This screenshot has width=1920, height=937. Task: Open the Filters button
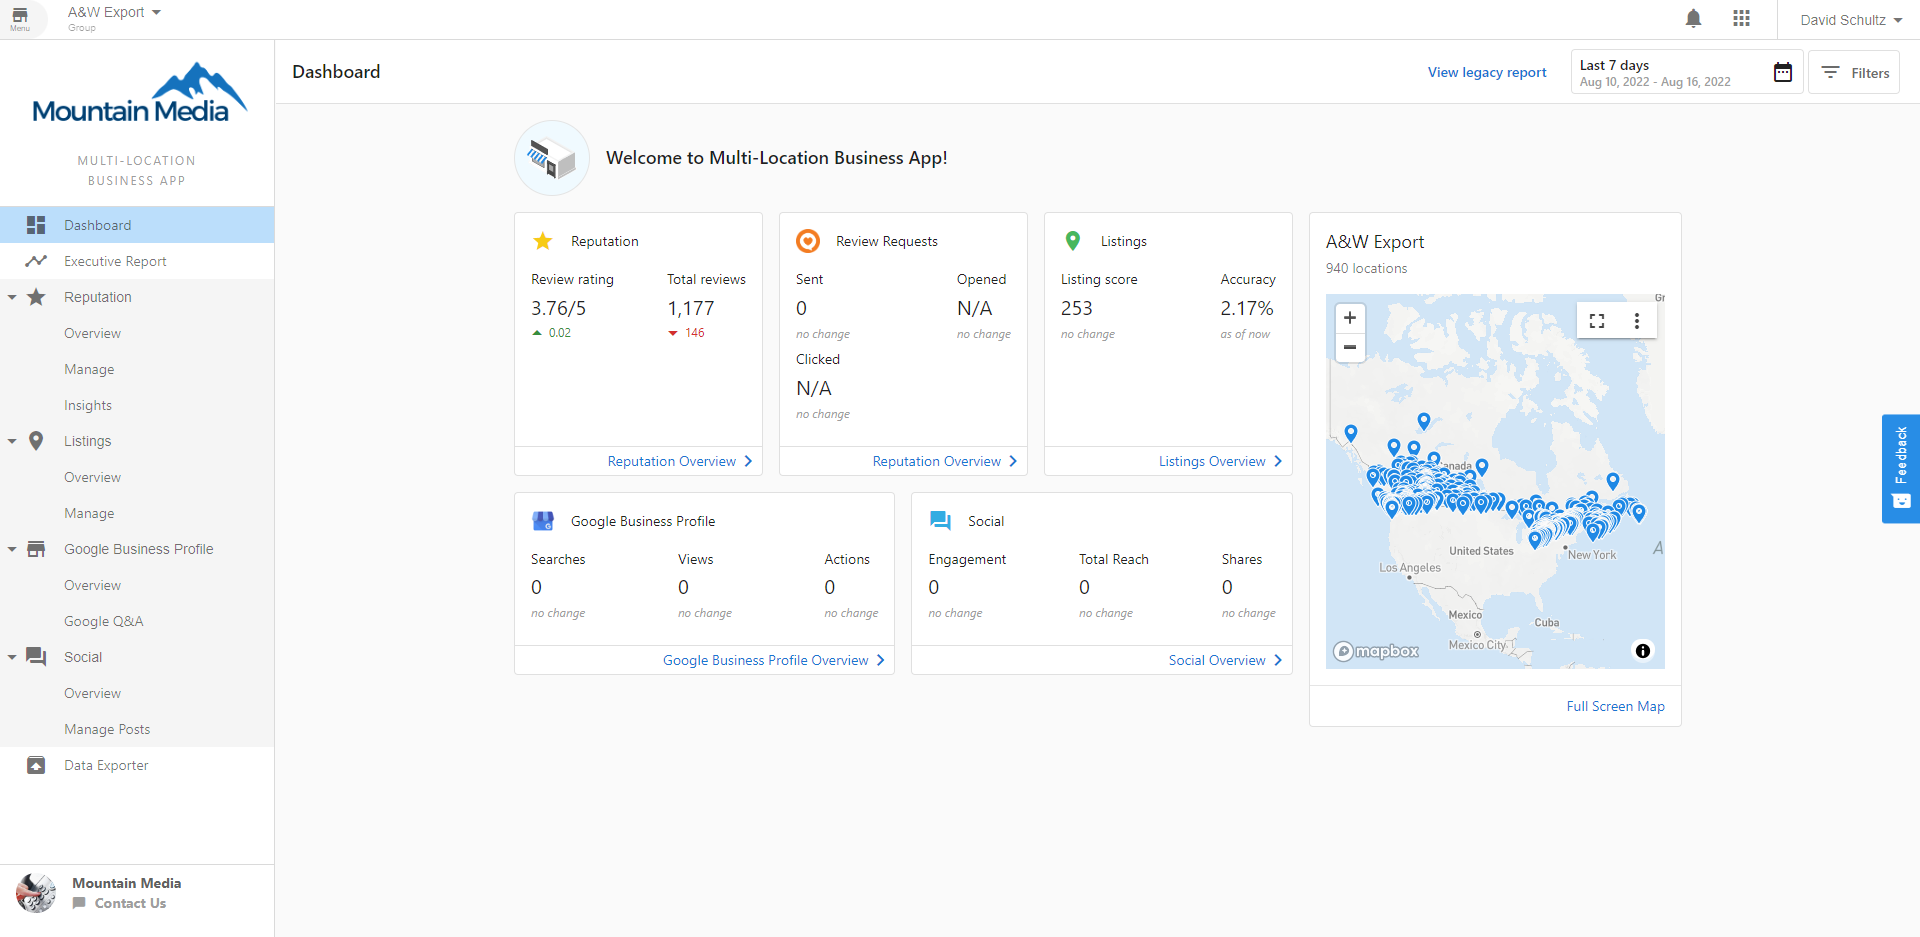(x=1854, y=72)
